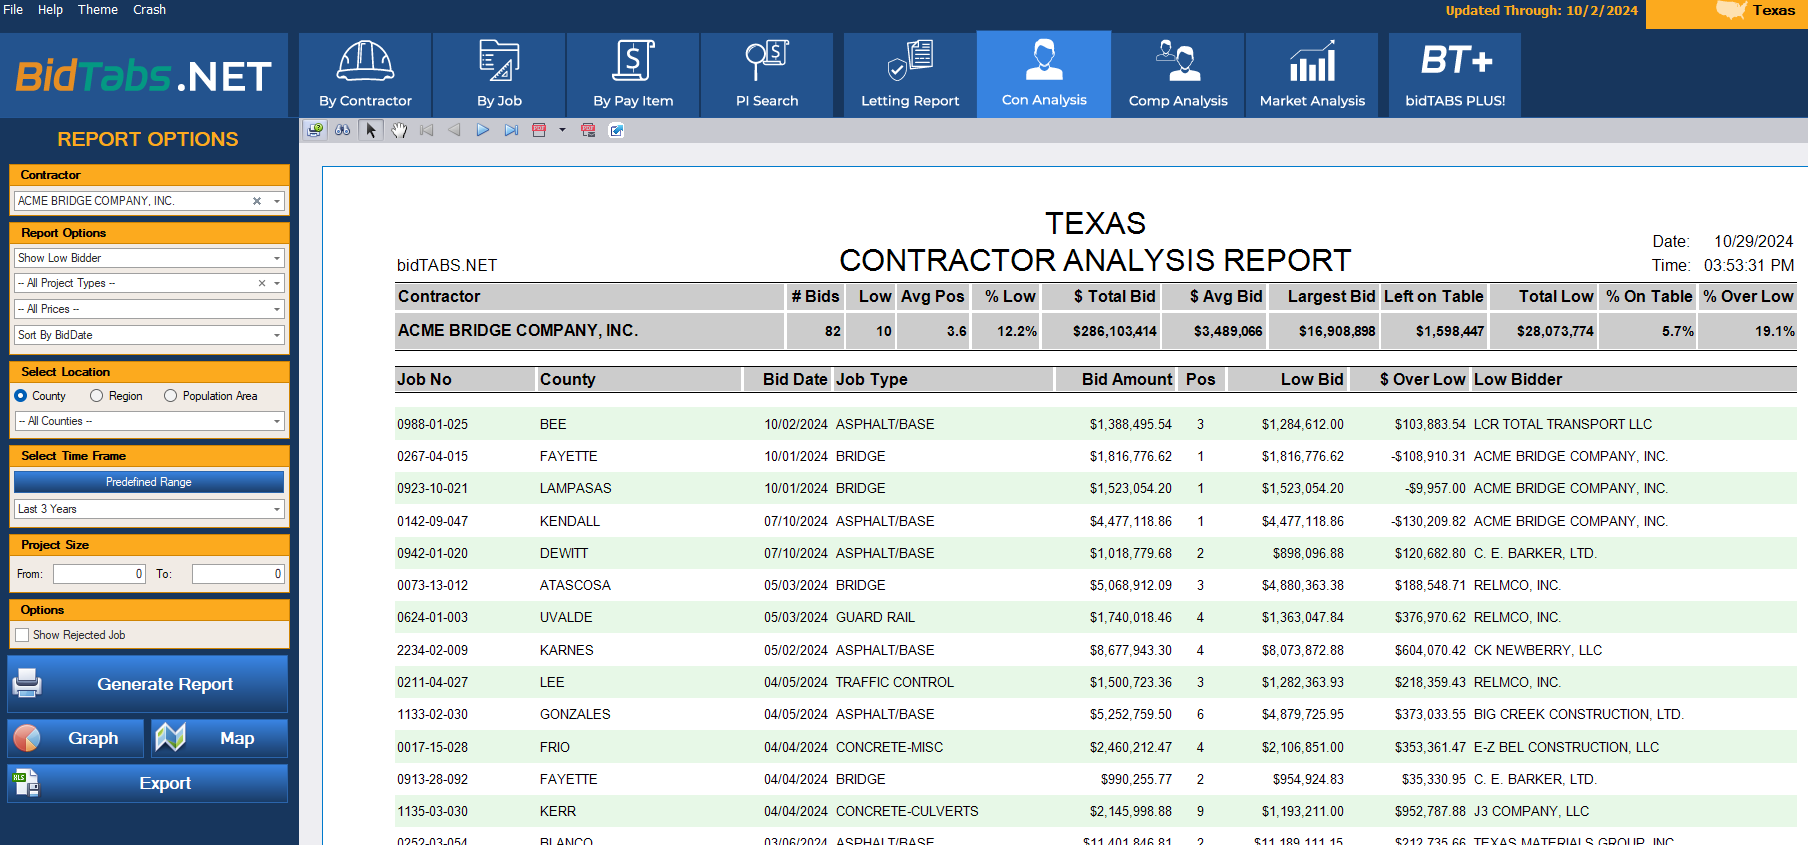Click the Export spreadsheet icon
Image resolution: width=1808 pixels, height=845 pixels.
[25, 783]
